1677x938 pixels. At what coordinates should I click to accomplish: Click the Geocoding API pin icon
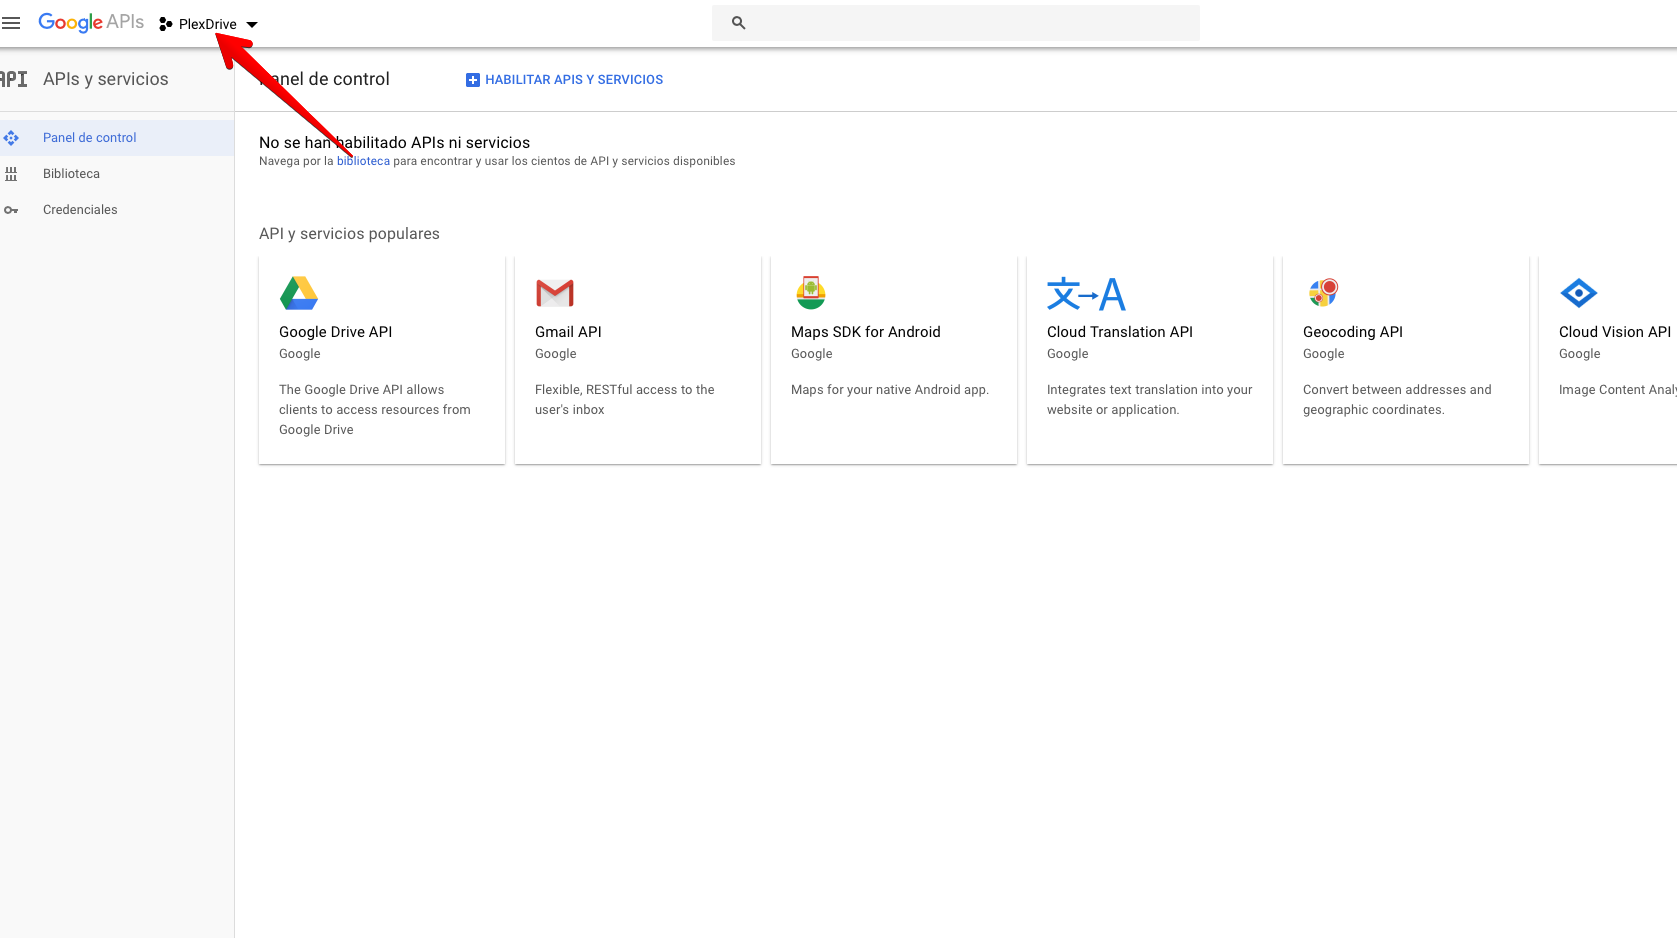(x=1323, y=293)
